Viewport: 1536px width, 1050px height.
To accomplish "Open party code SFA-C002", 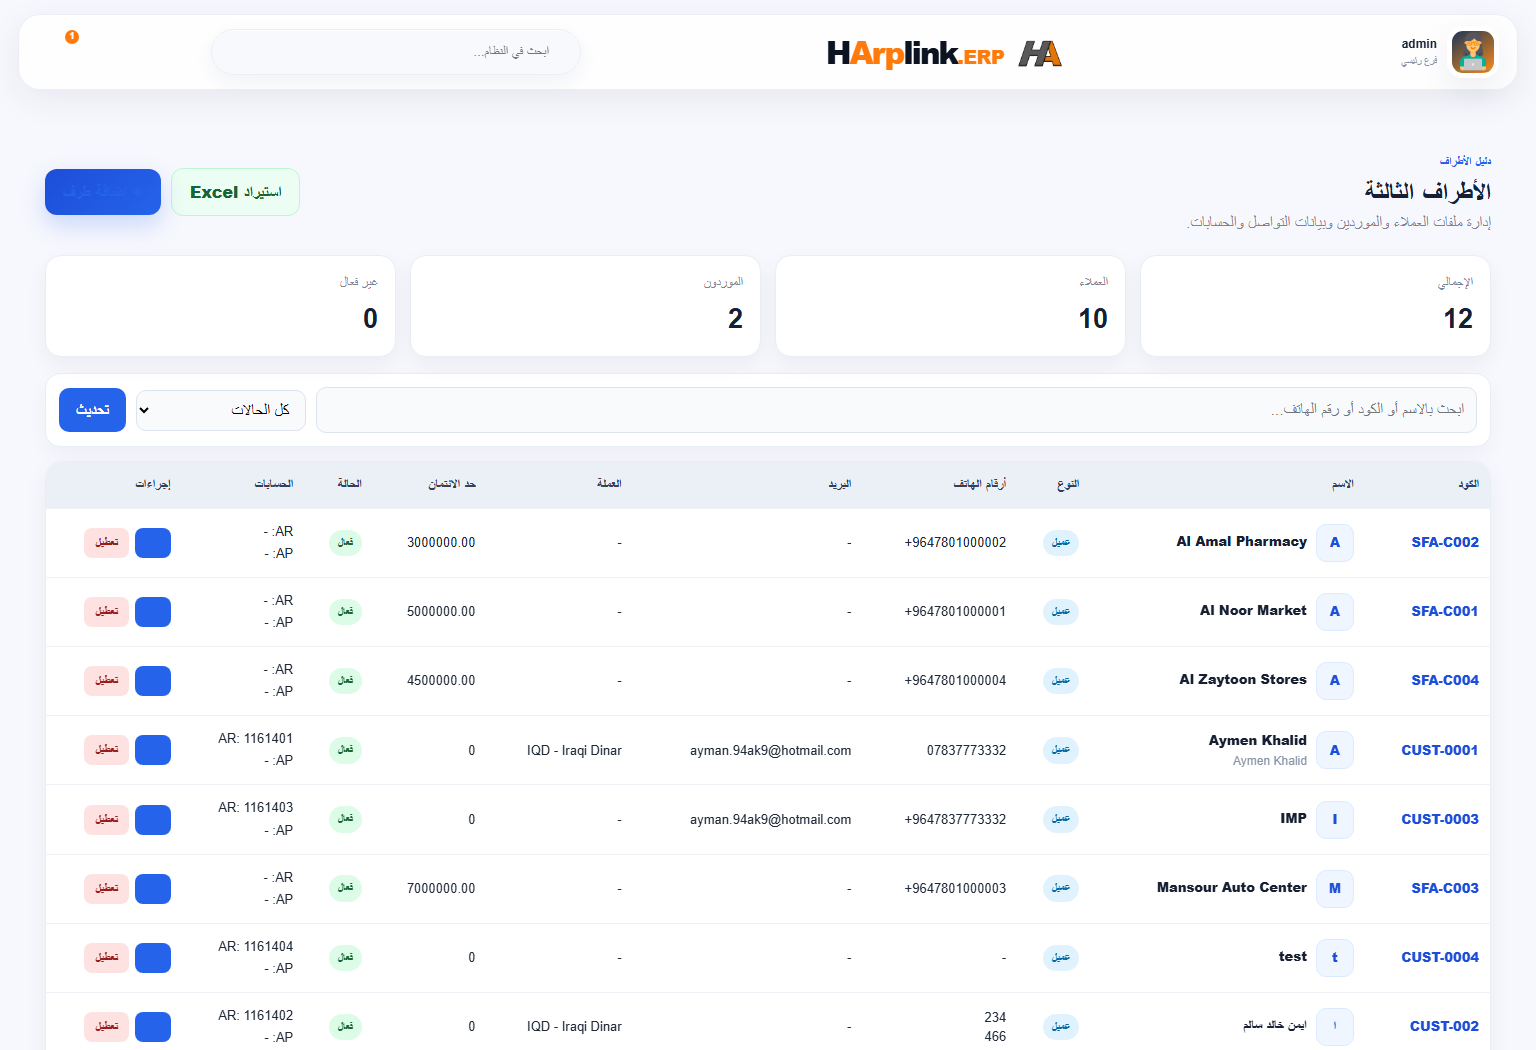I will 1445,542.
